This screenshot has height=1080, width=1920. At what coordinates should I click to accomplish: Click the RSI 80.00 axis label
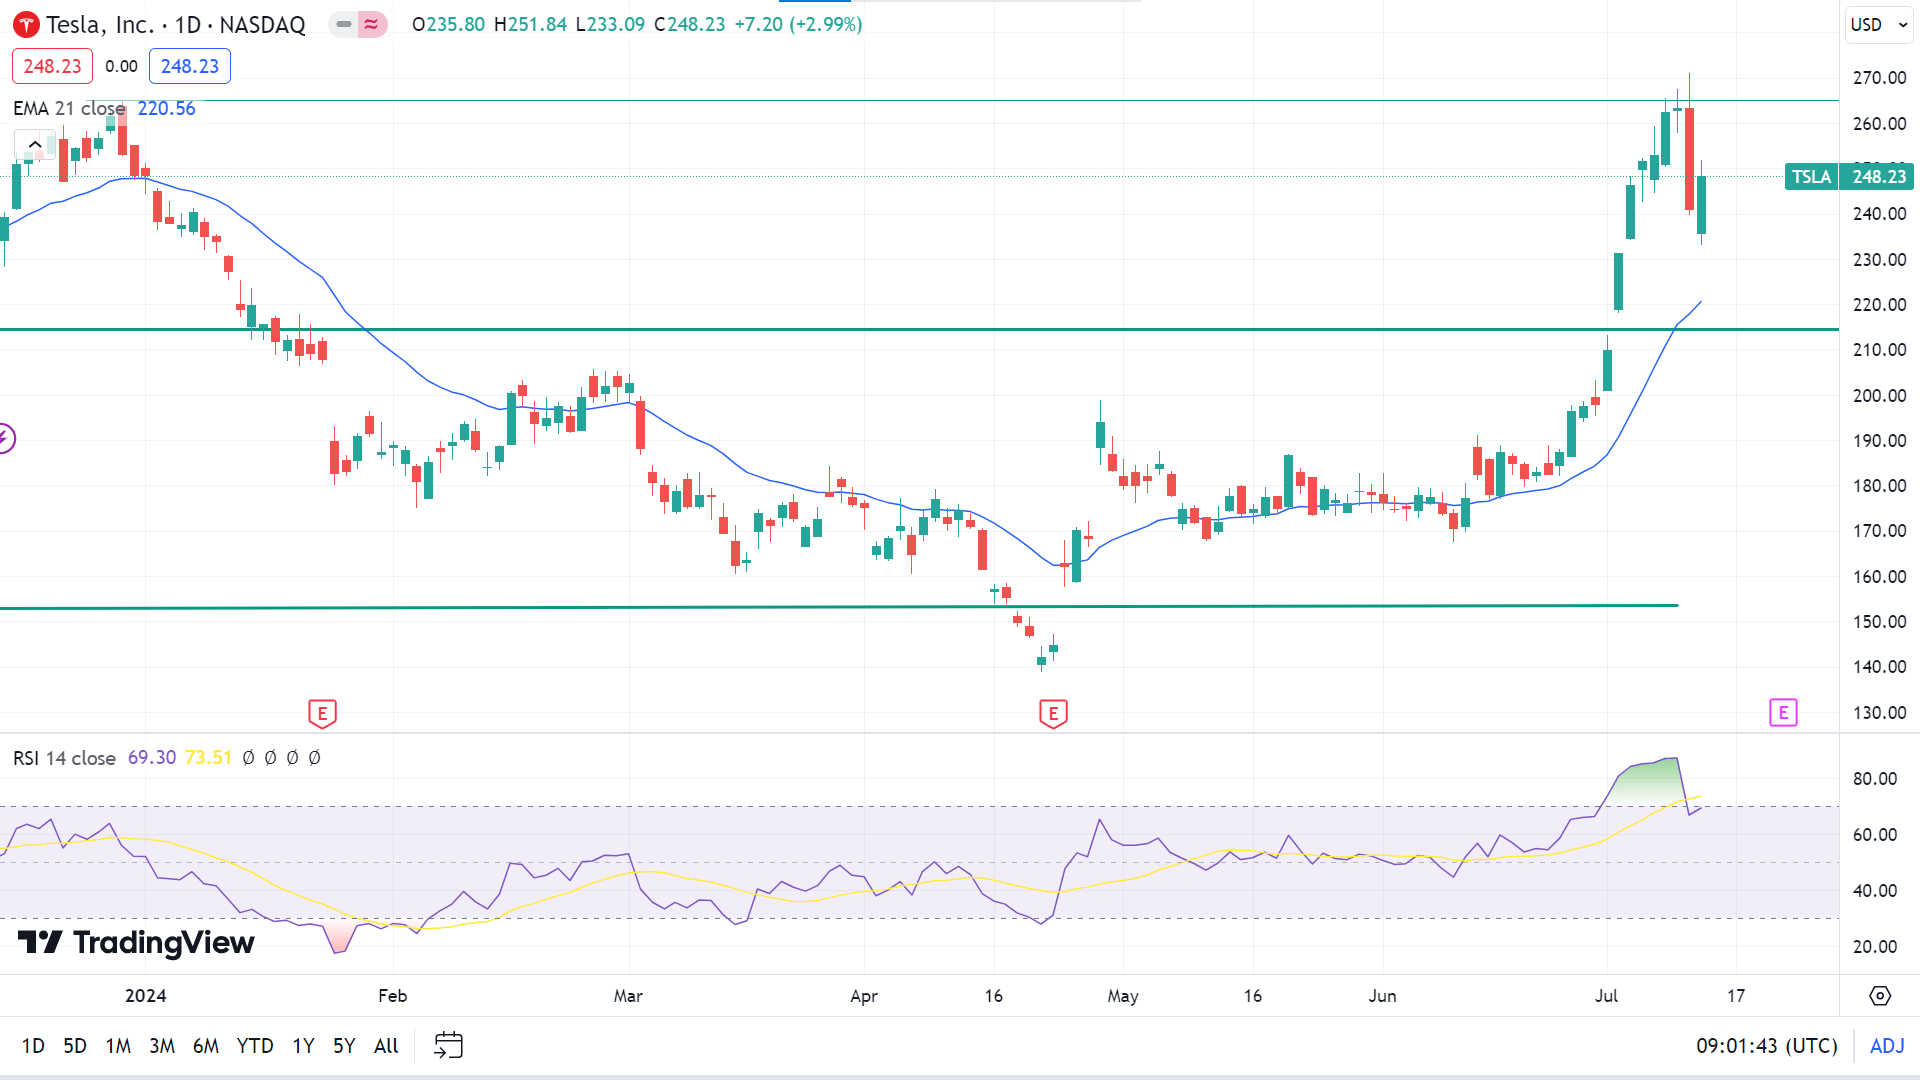pos(1874,779)
